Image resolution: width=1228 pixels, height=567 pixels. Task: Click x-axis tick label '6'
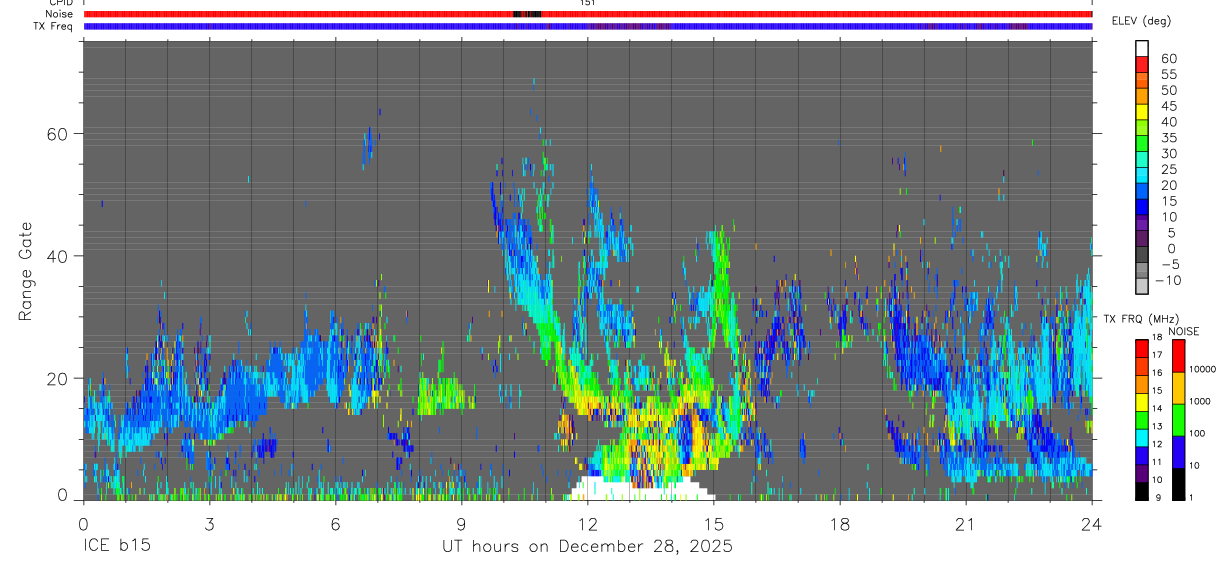click(335, 524)
